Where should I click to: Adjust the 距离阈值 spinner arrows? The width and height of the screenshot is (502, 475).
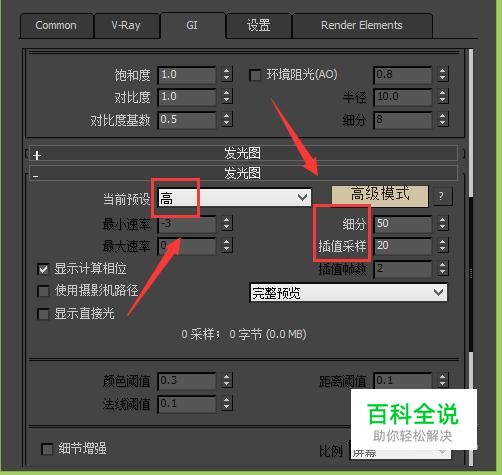pyautogui.click(x=443, y=380)
